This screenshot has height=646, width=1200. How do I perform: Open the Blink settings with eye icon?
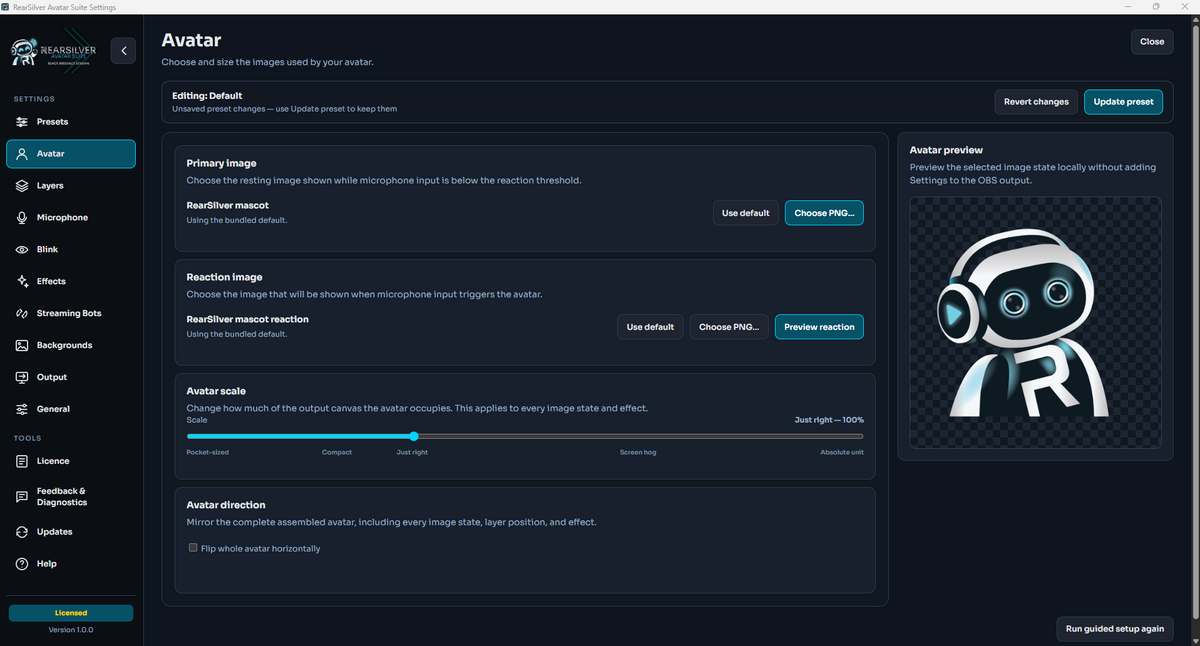coord(71,250)
